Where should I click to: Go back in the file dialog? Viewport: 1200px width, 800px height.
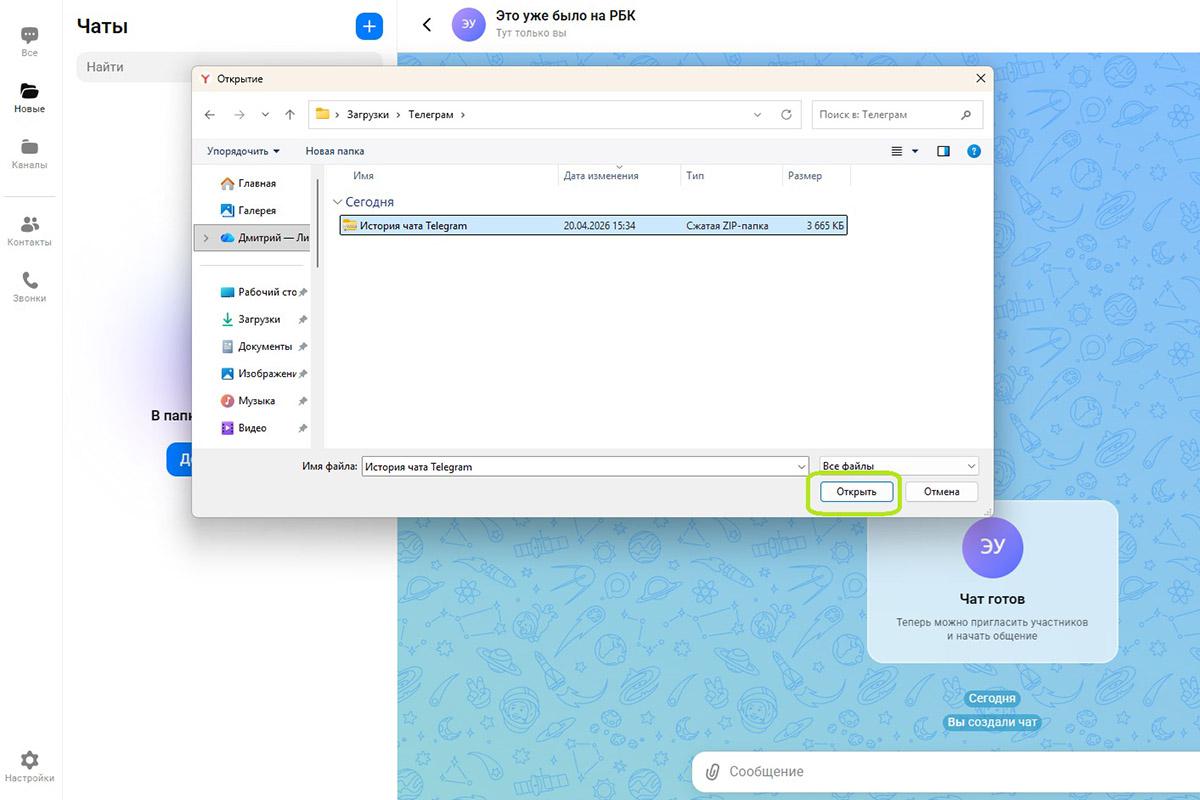(x=209, y=115)
